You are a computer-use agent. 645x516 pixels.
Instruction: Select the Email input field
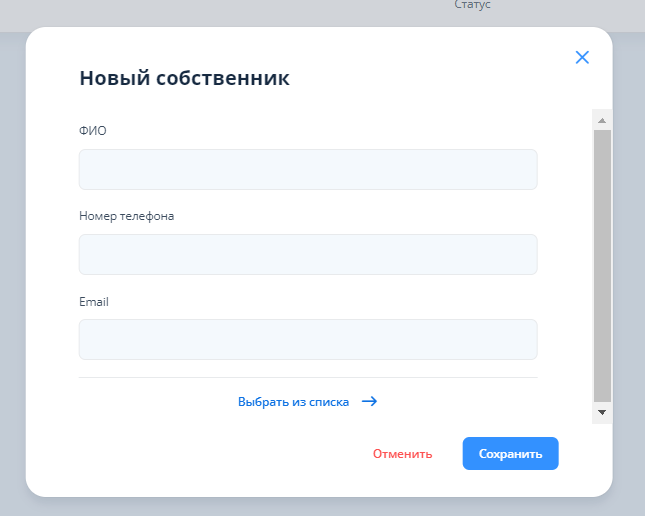(308, 340)
